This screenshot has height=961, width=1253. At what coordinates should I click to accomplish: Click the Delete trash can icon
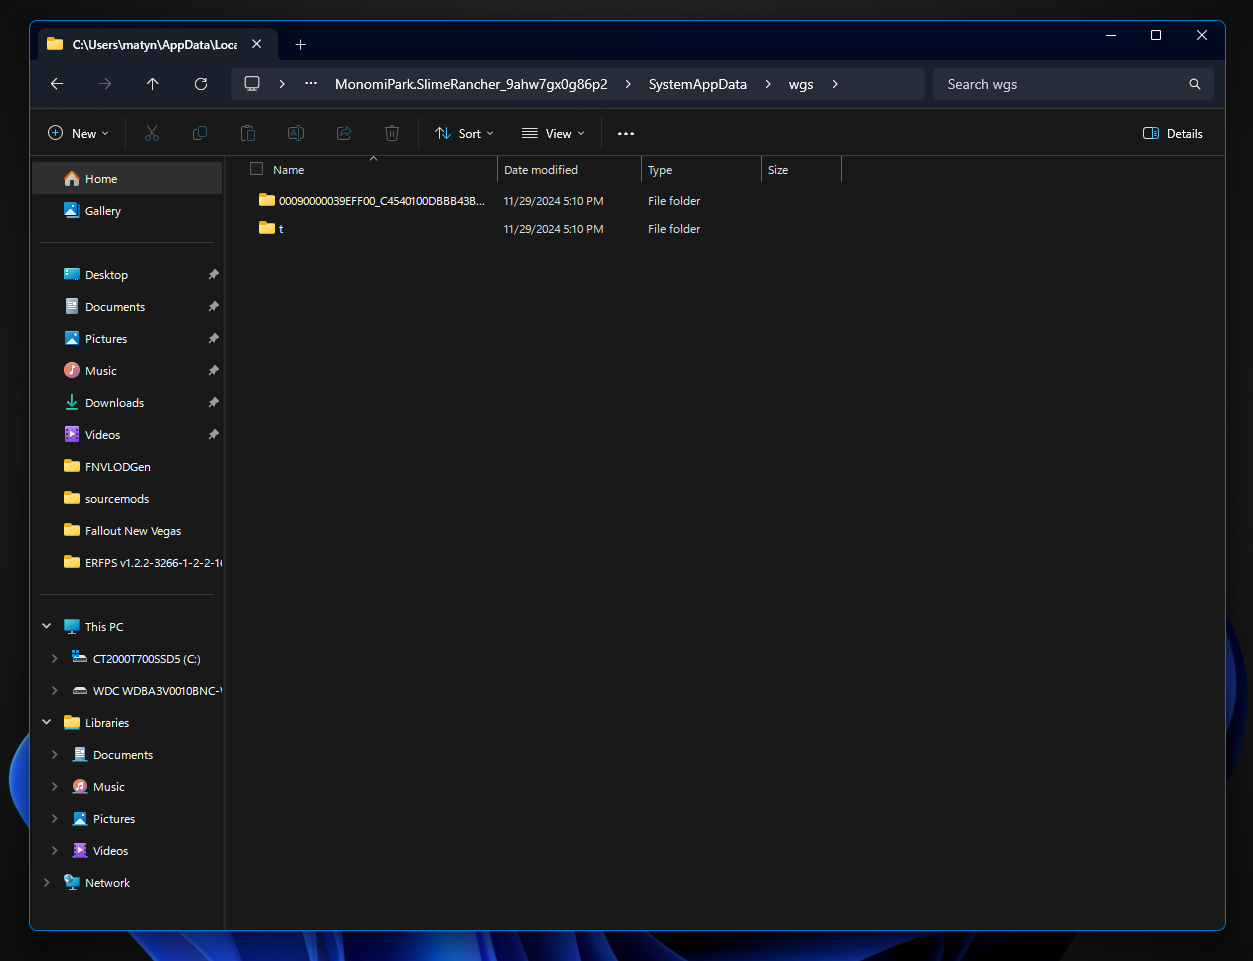coord(392,133)
